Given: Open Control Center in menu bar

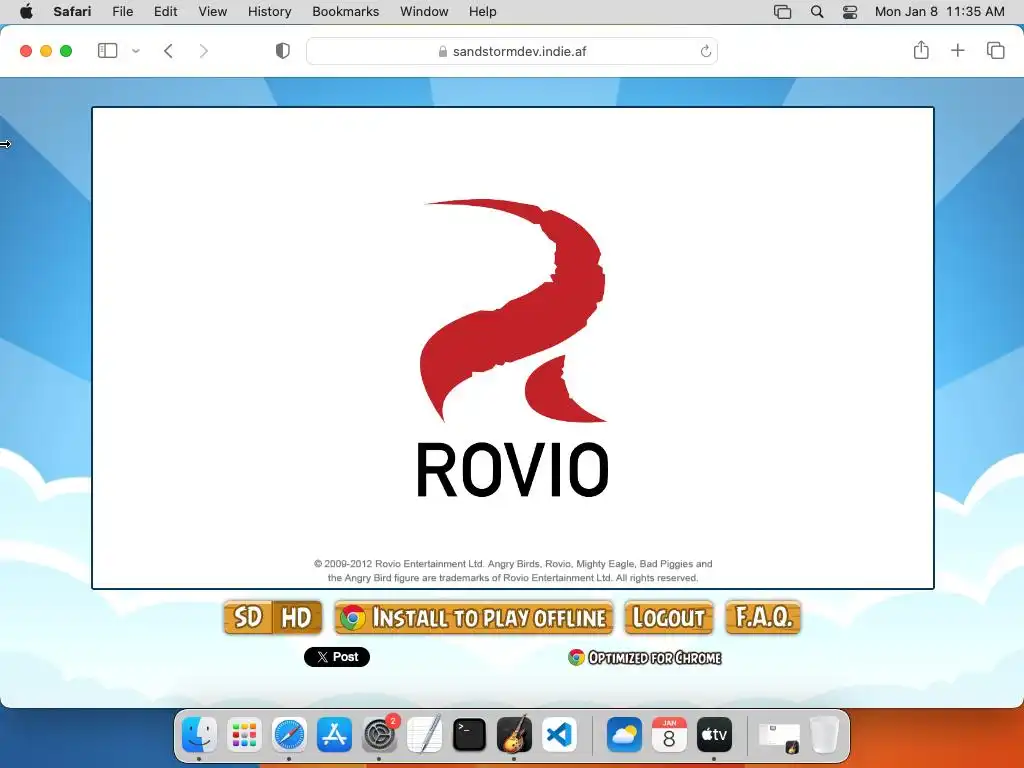Looking at the screenshot, I should 850,12.
